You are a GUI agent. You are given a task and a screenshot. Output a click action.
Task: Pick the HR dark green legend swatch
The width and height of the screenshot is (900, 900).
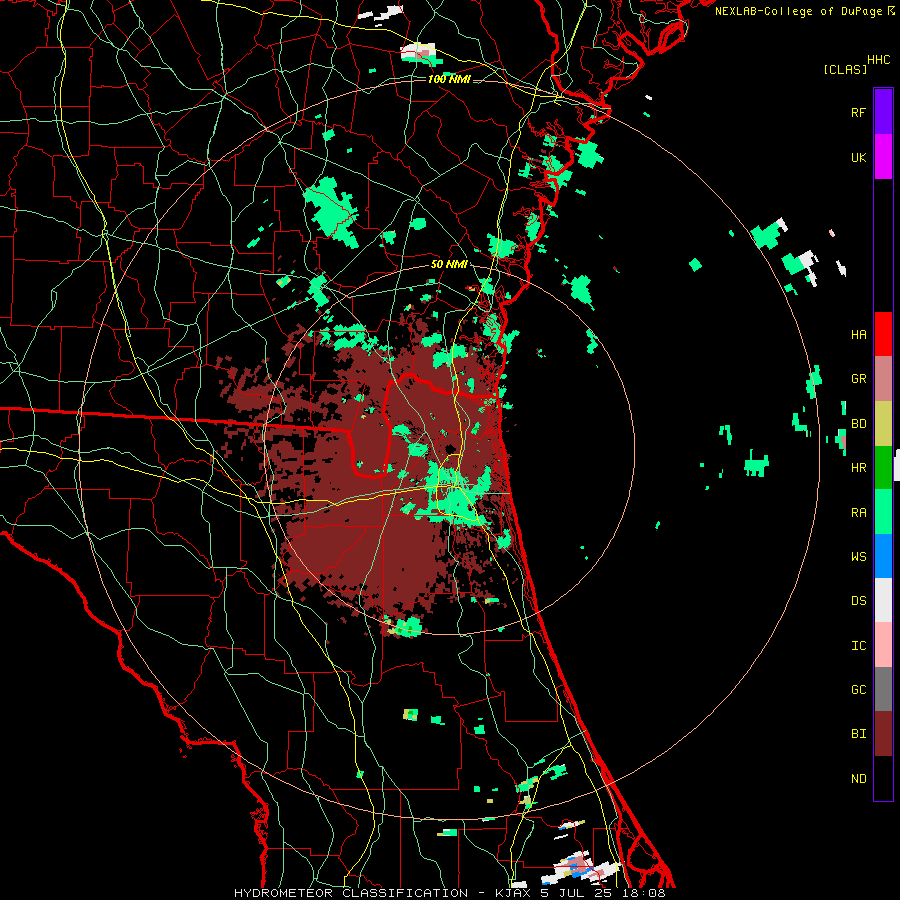pos(883,468)
